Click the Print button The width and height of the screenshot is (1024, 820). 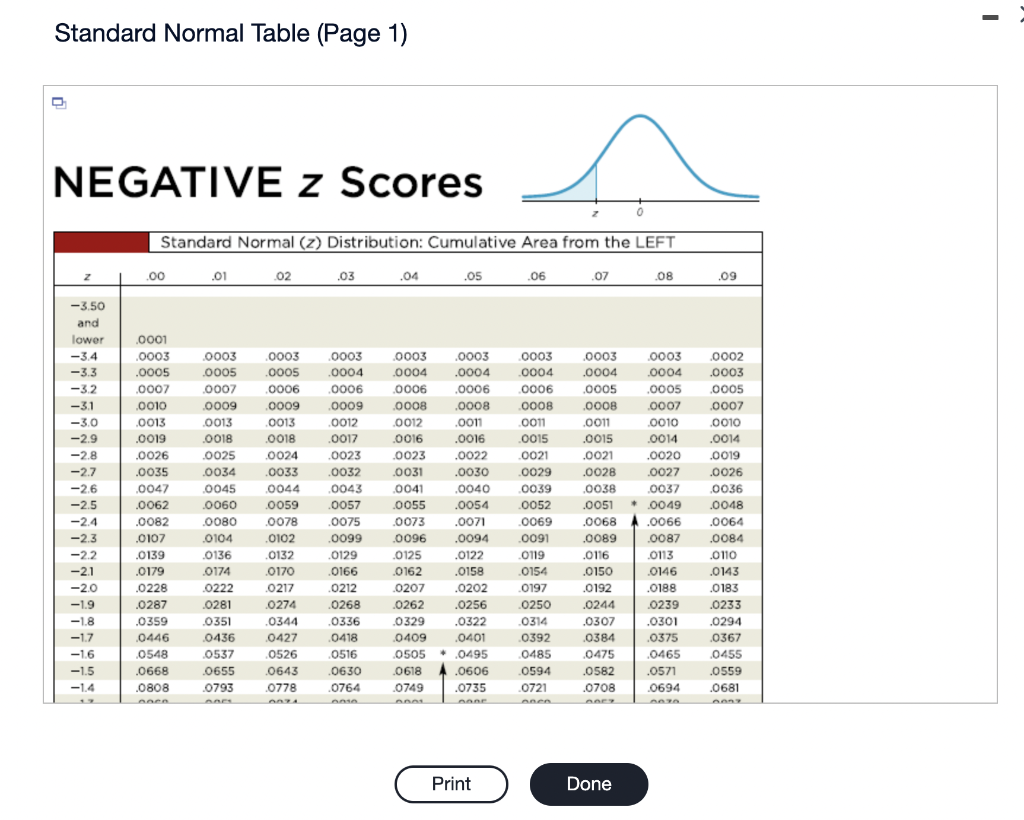tap(451, 784)
